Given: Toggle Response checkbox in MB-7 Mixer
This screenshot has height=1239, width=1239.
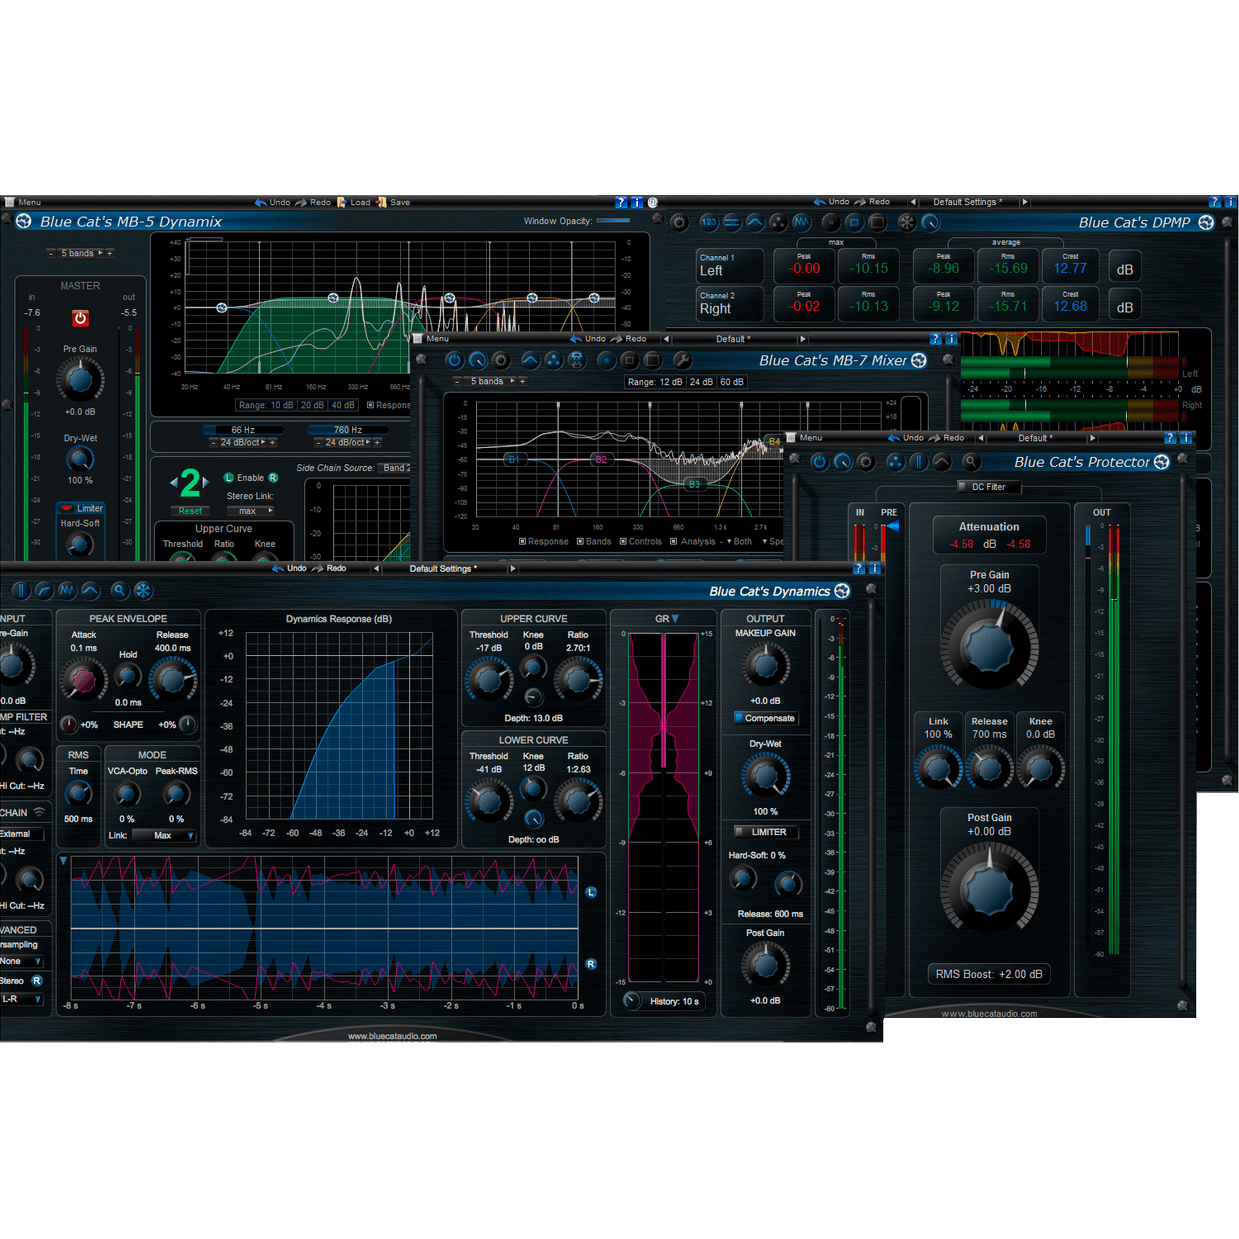Looking at the screenshot, I should coord(544,542).
